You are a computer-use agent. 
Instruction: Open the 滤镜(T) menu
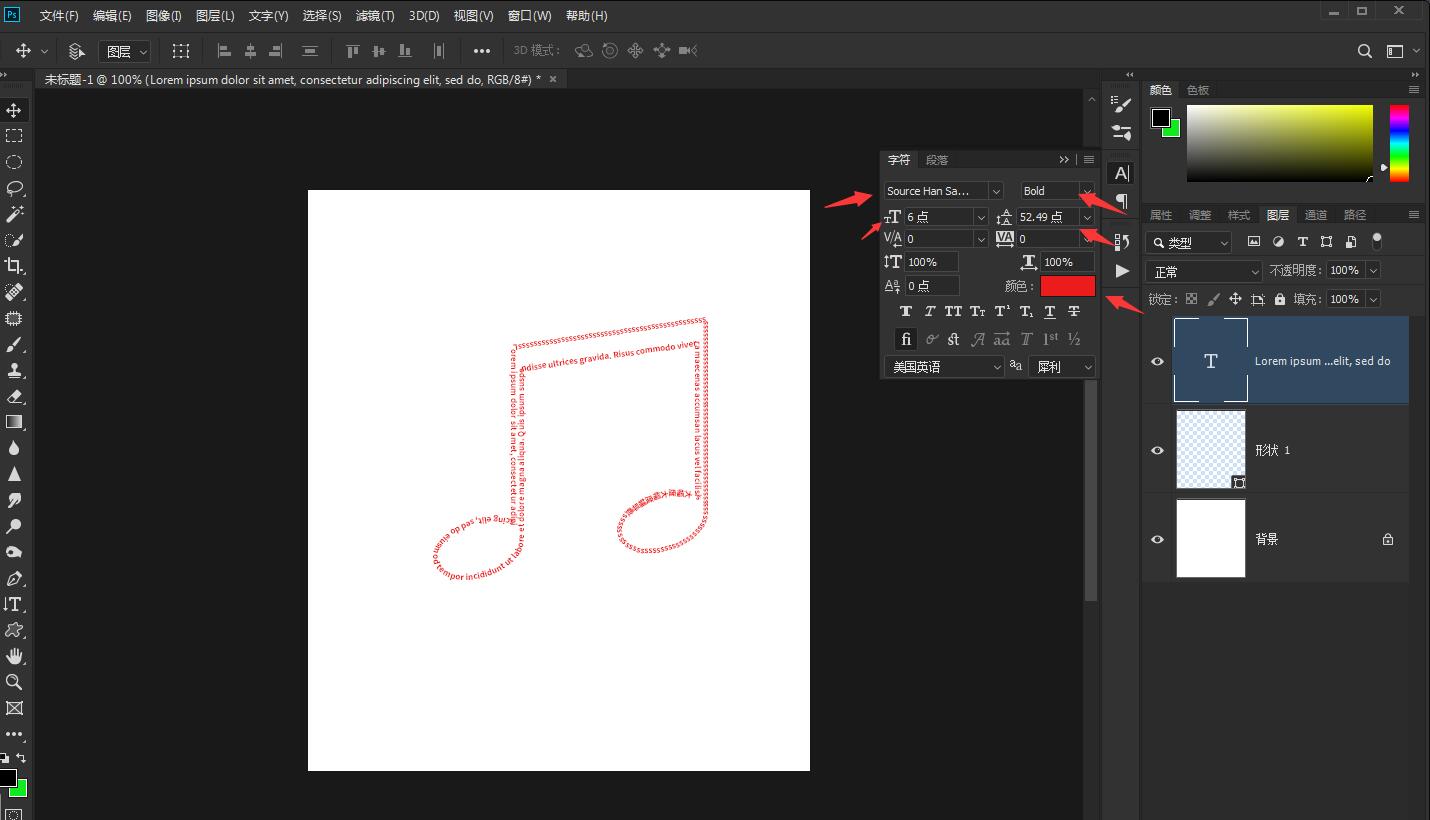point(375,16)
